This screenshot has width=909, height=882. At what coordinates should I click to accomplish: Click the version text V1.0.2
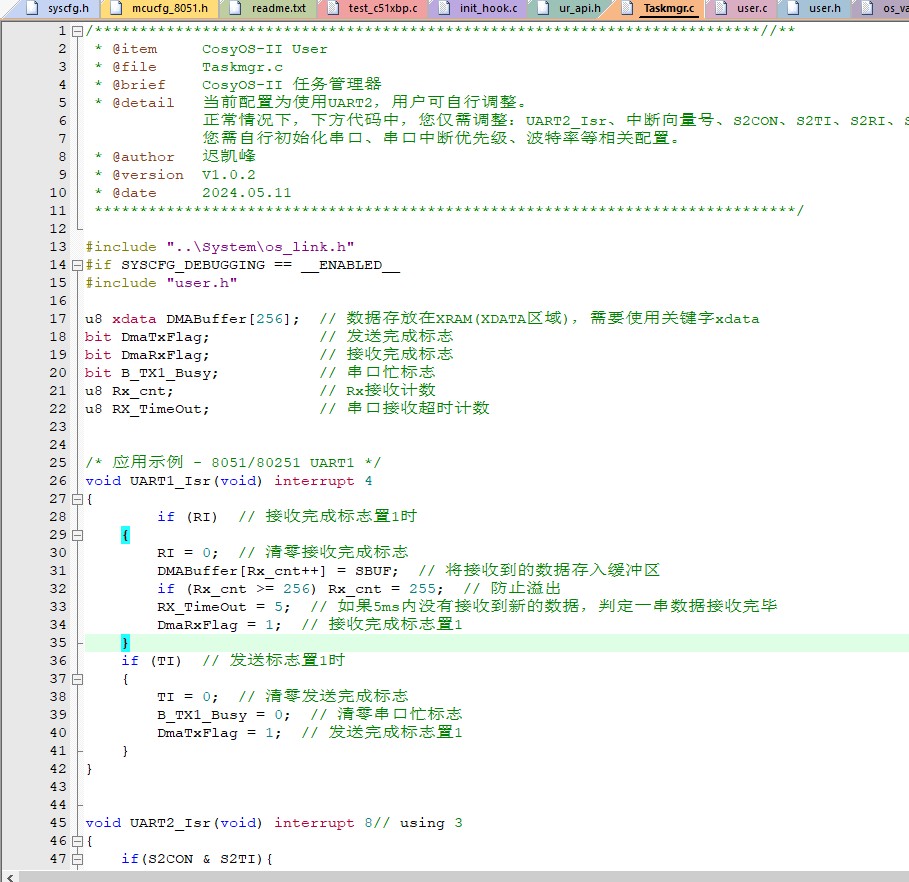coord(228,175)
